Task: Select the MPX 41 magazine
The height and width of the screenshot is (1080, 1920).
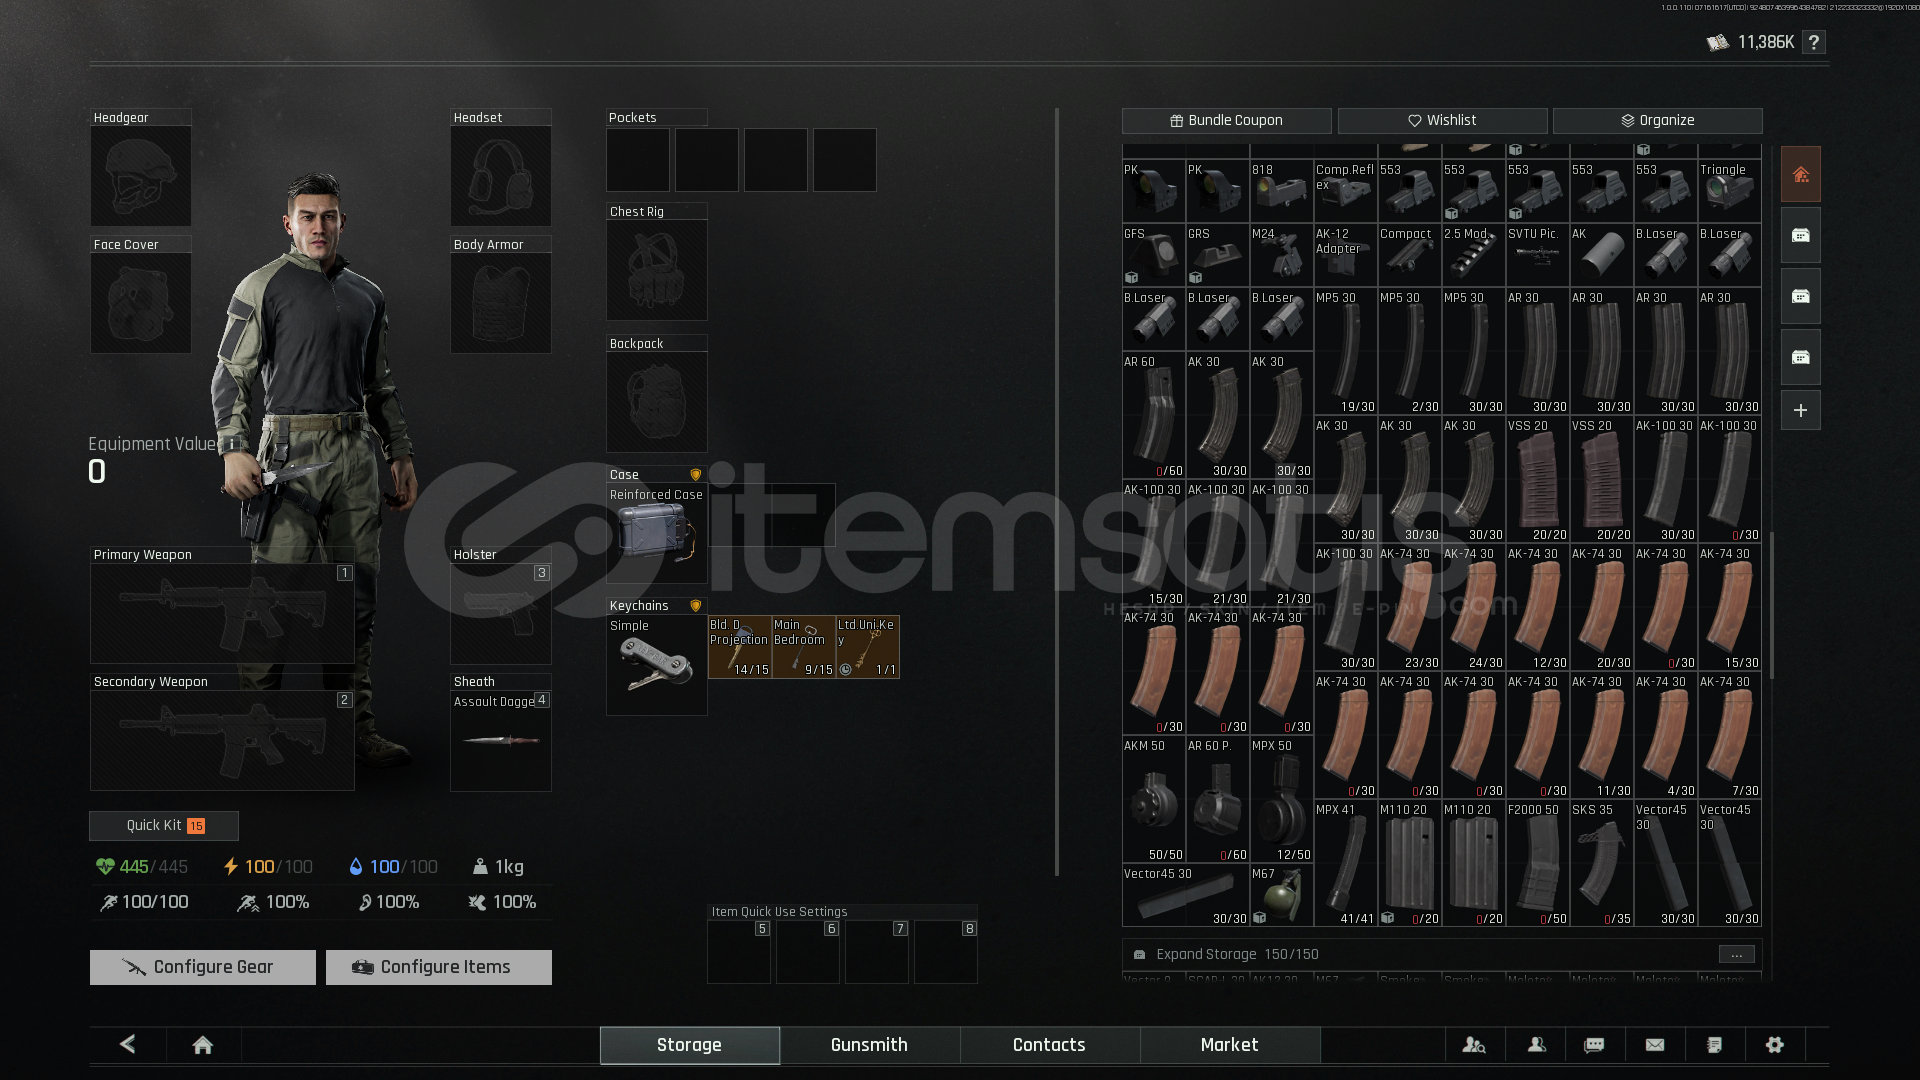Action: coord(1346,864)
